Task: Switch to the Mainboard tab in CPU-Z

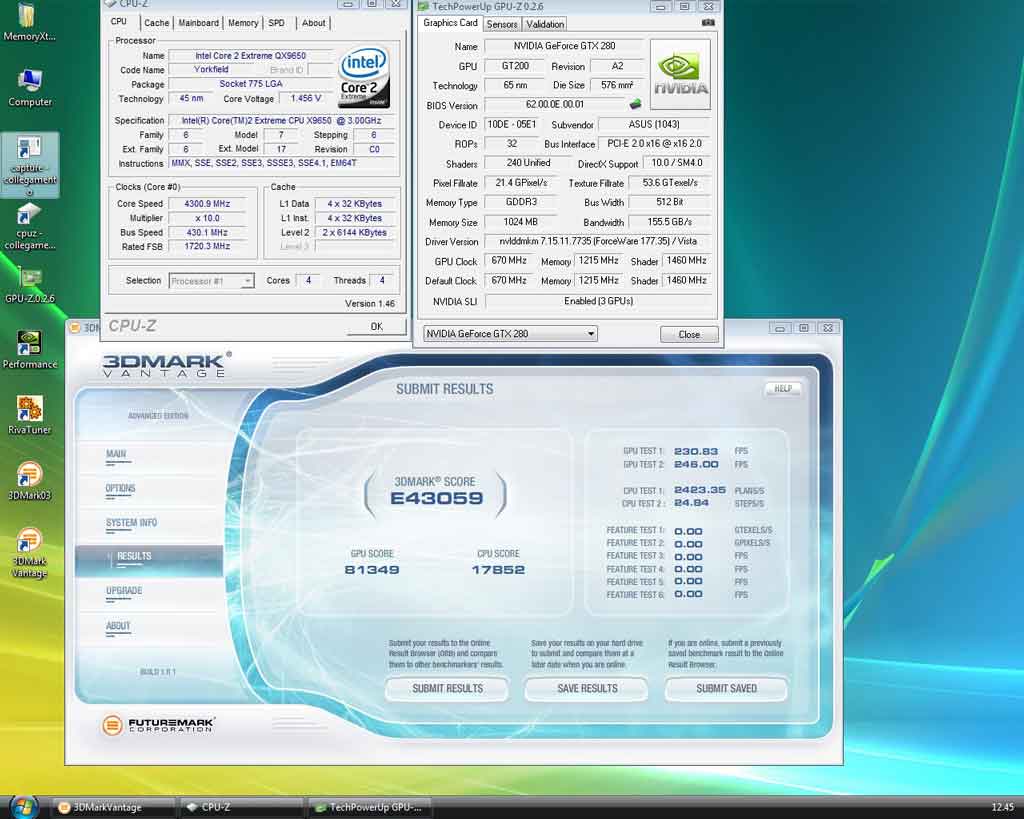Action: tap(199, 23)
